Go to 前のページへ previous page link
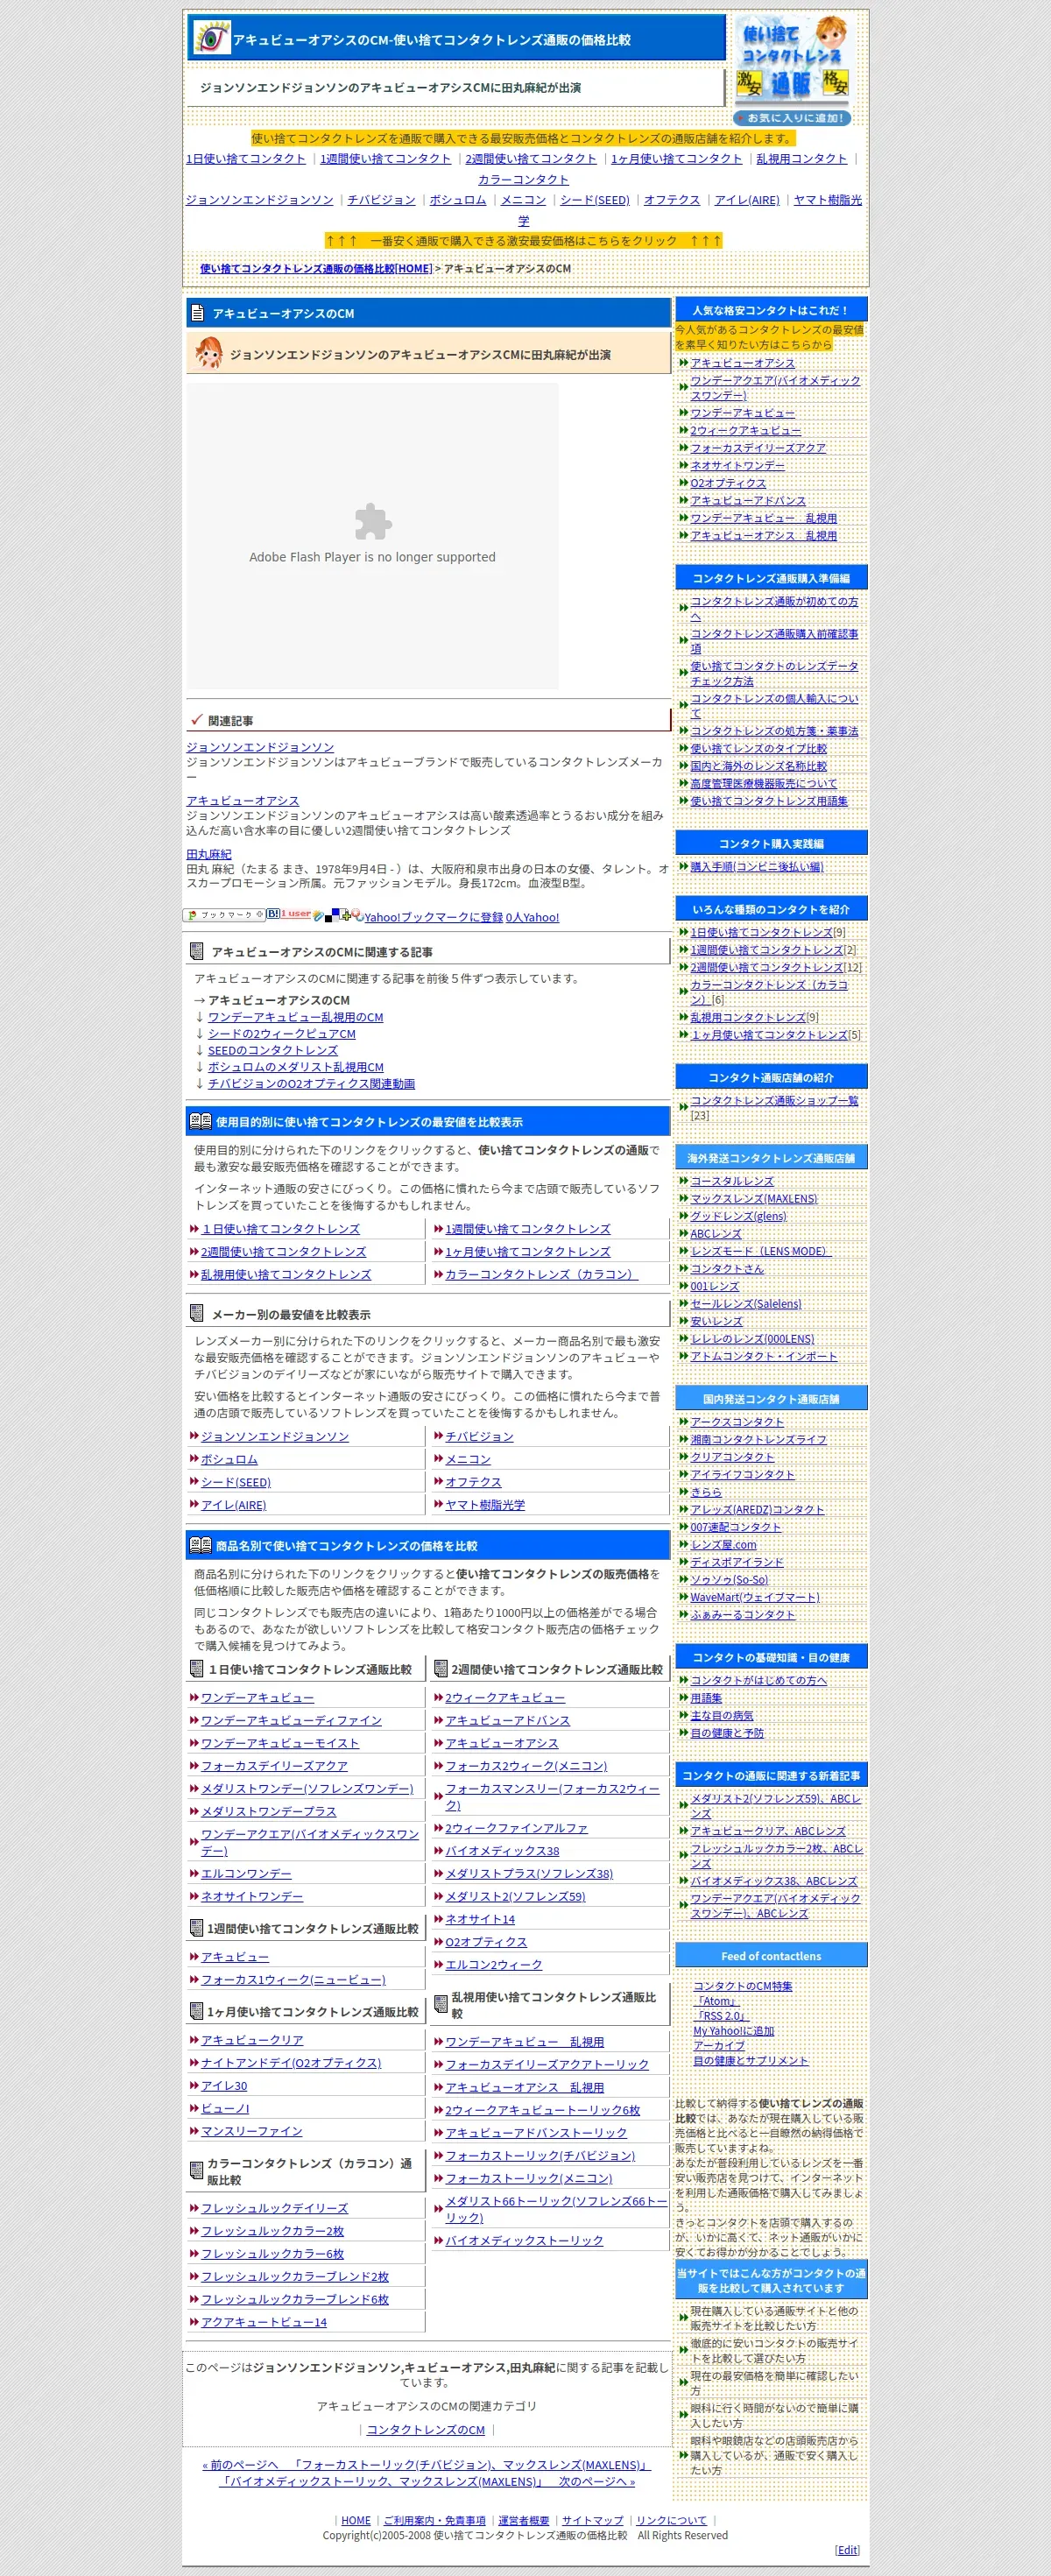Viewport: 1051px width, 2576px height. [x=427, y=2464]
